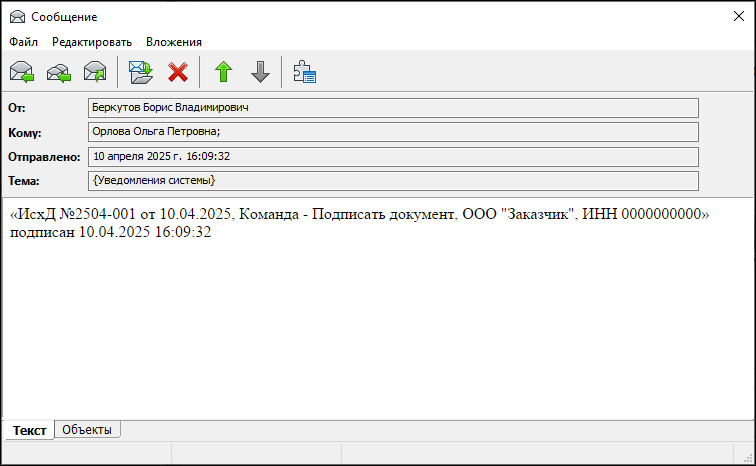Go to next message with gray down arrow

(x=260, y=72)
